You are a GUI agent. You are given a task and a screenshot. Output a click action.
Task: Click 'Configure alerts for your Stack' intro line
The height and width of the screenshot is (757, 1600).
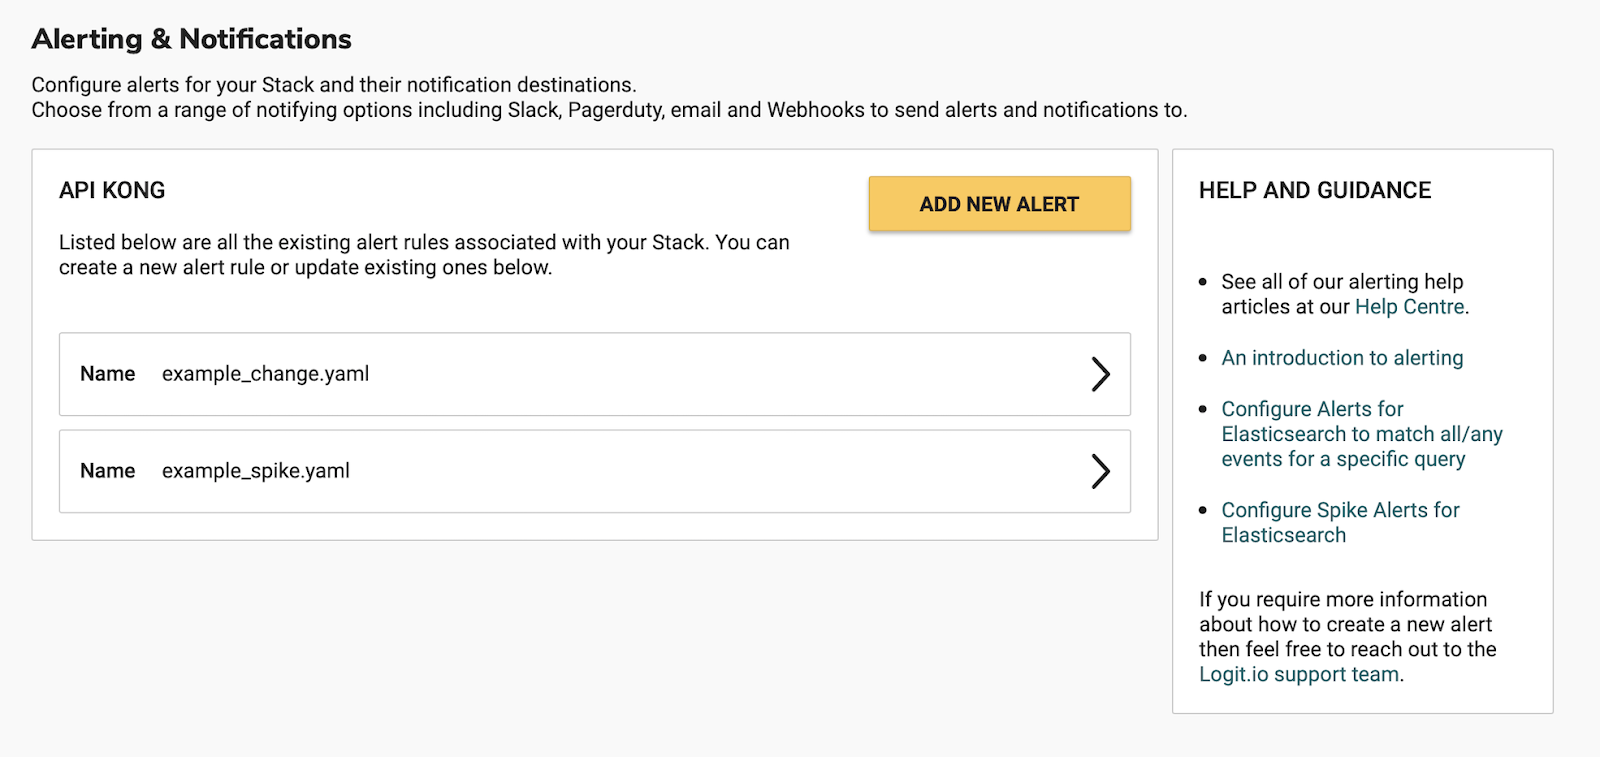tap(334, 85)
